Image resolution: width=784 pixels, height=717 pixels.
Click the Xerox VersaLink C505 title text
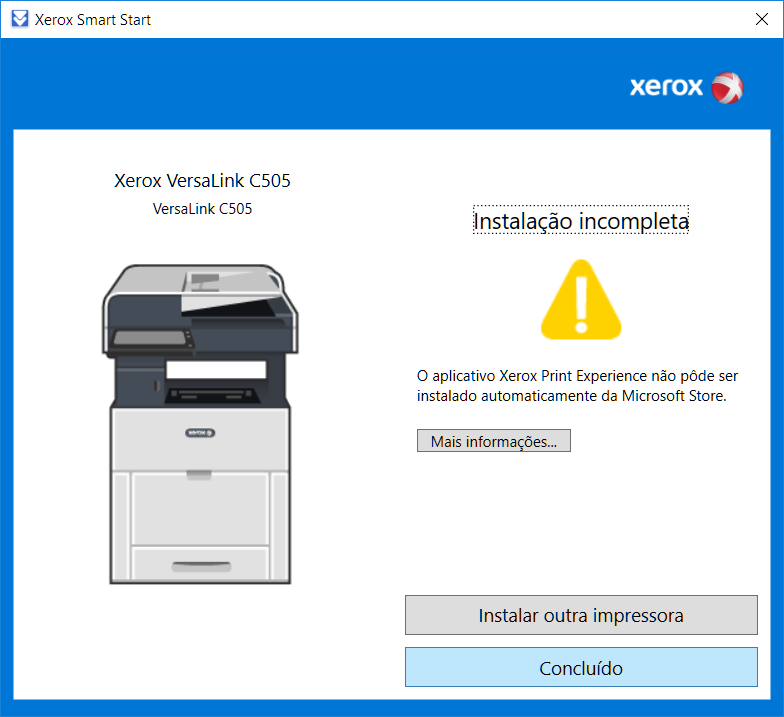click(202, 180)
